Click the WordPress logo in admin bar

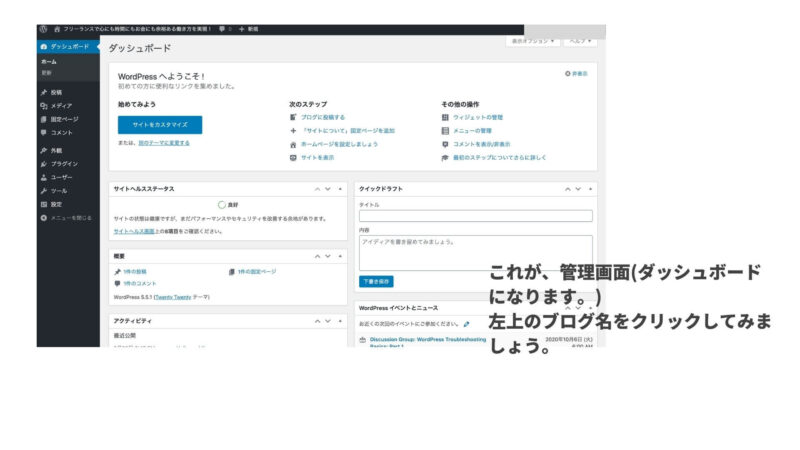43,29
